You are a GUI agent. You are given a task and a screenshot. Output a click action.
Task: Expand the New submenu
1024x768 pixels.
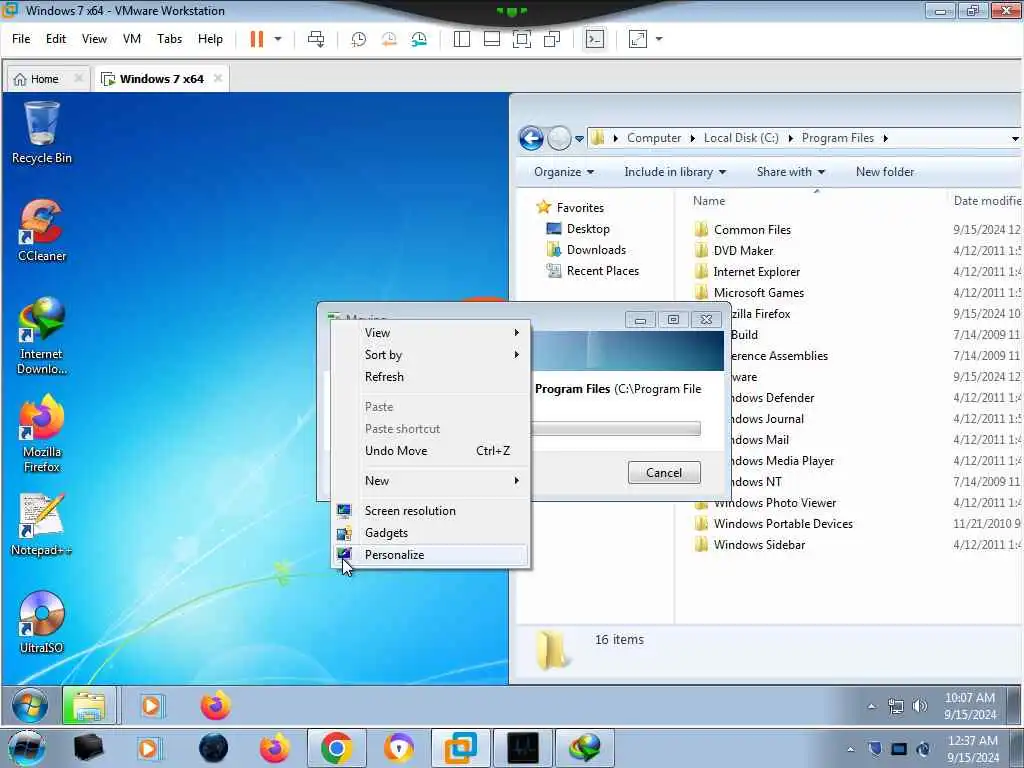(x=432, y=481)
